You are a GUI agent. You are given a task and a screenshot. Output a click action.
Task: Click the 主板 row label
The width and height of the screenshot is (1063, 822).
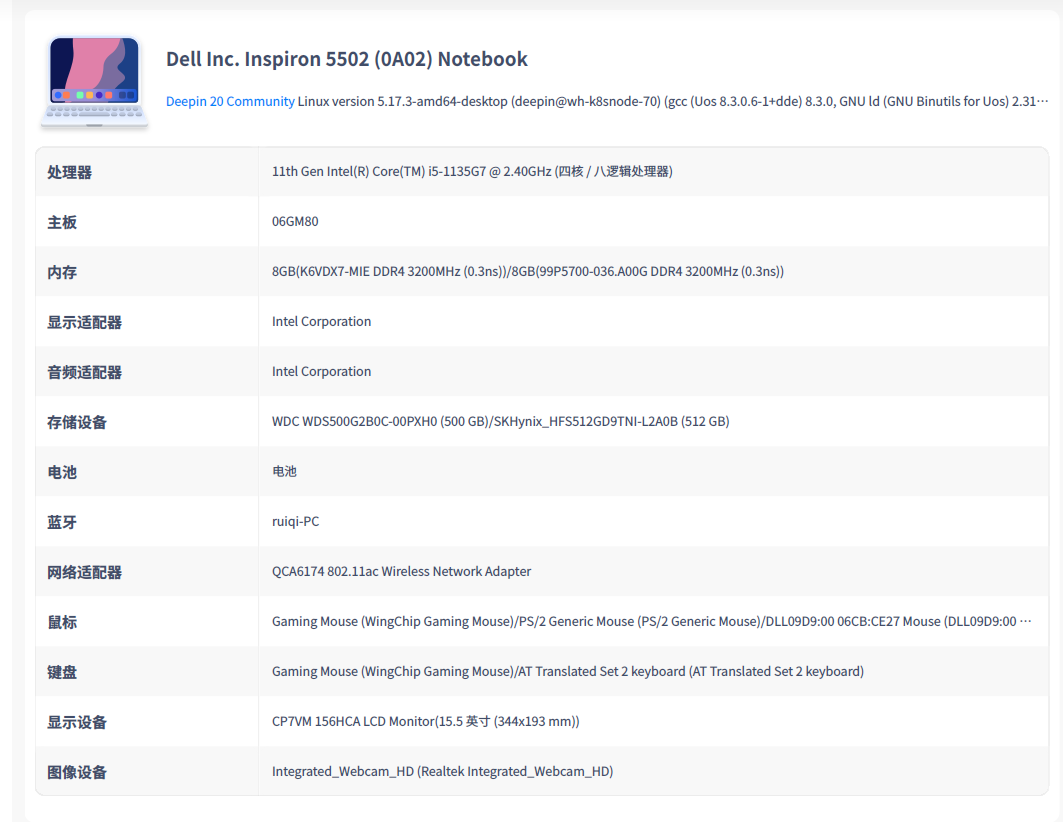(x=62, y=222)
